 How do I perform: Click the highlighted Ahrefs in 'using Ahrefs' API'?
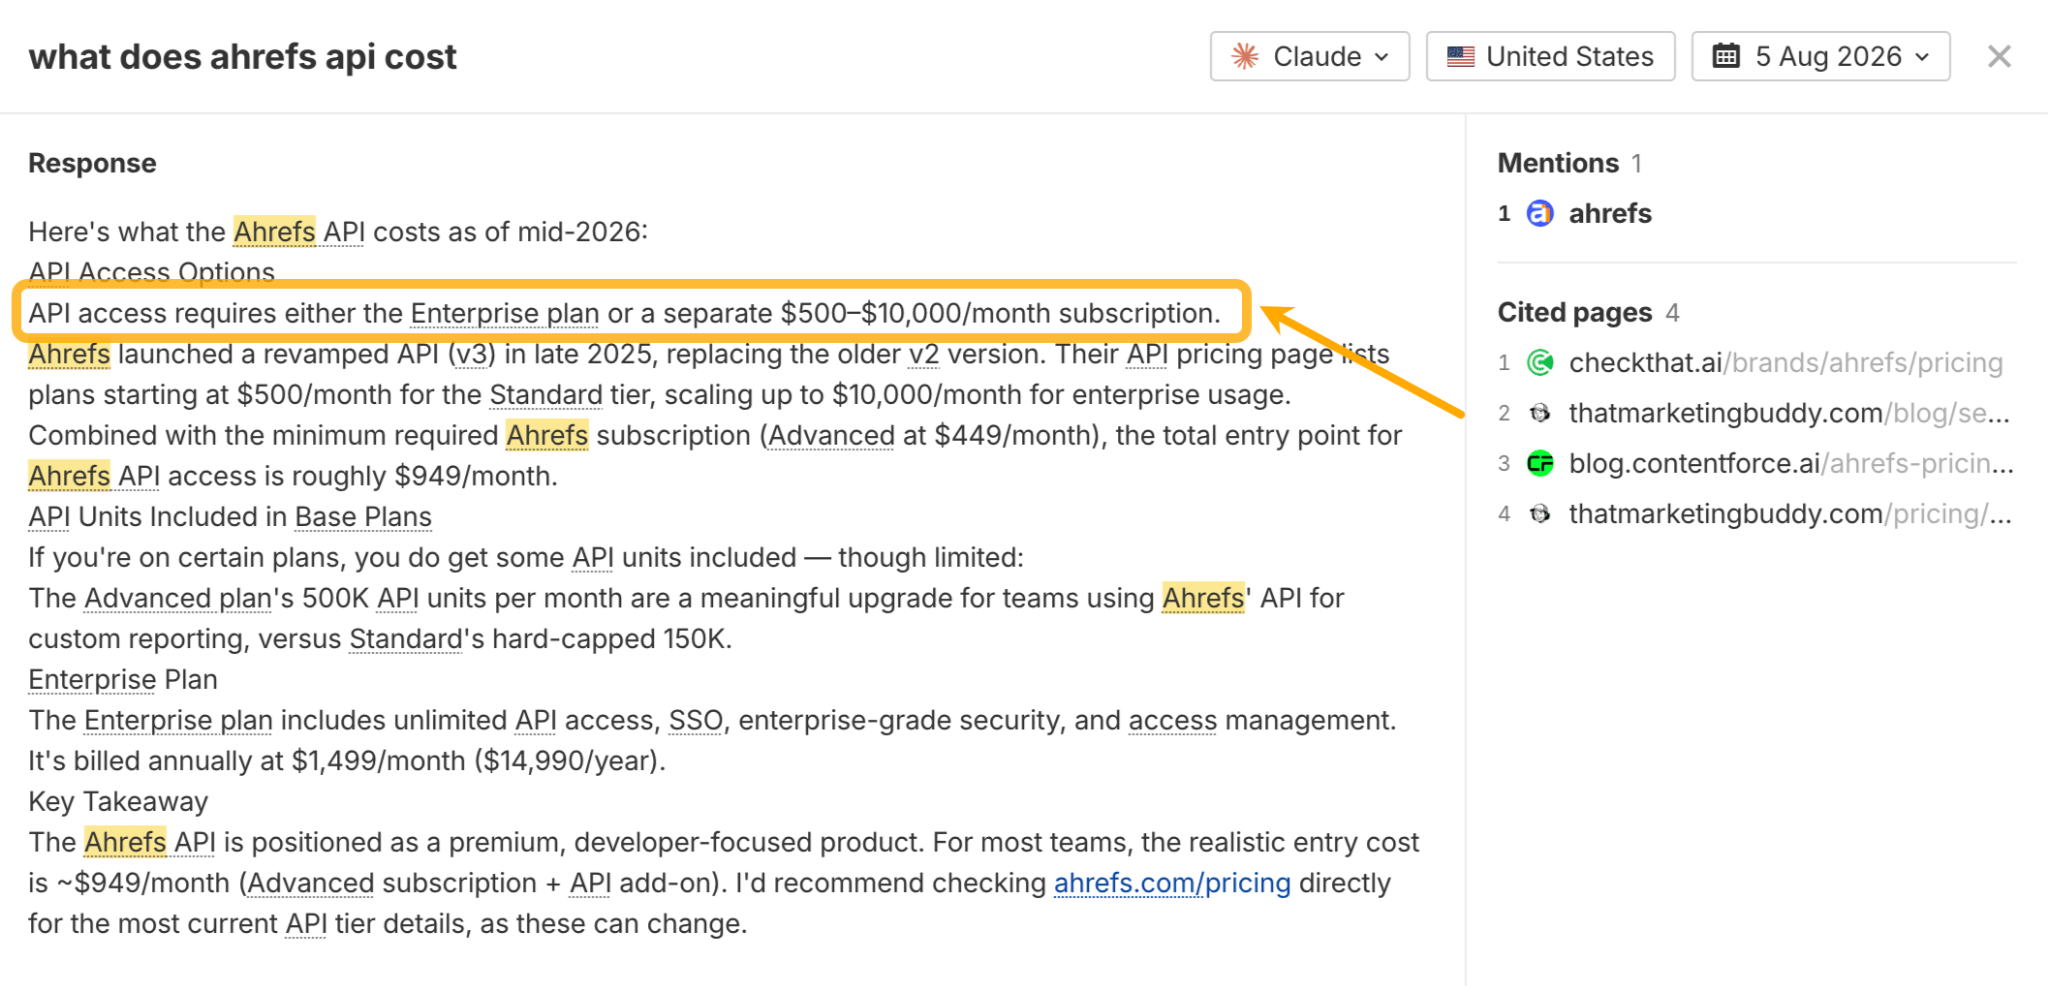tap(1203, 598)
